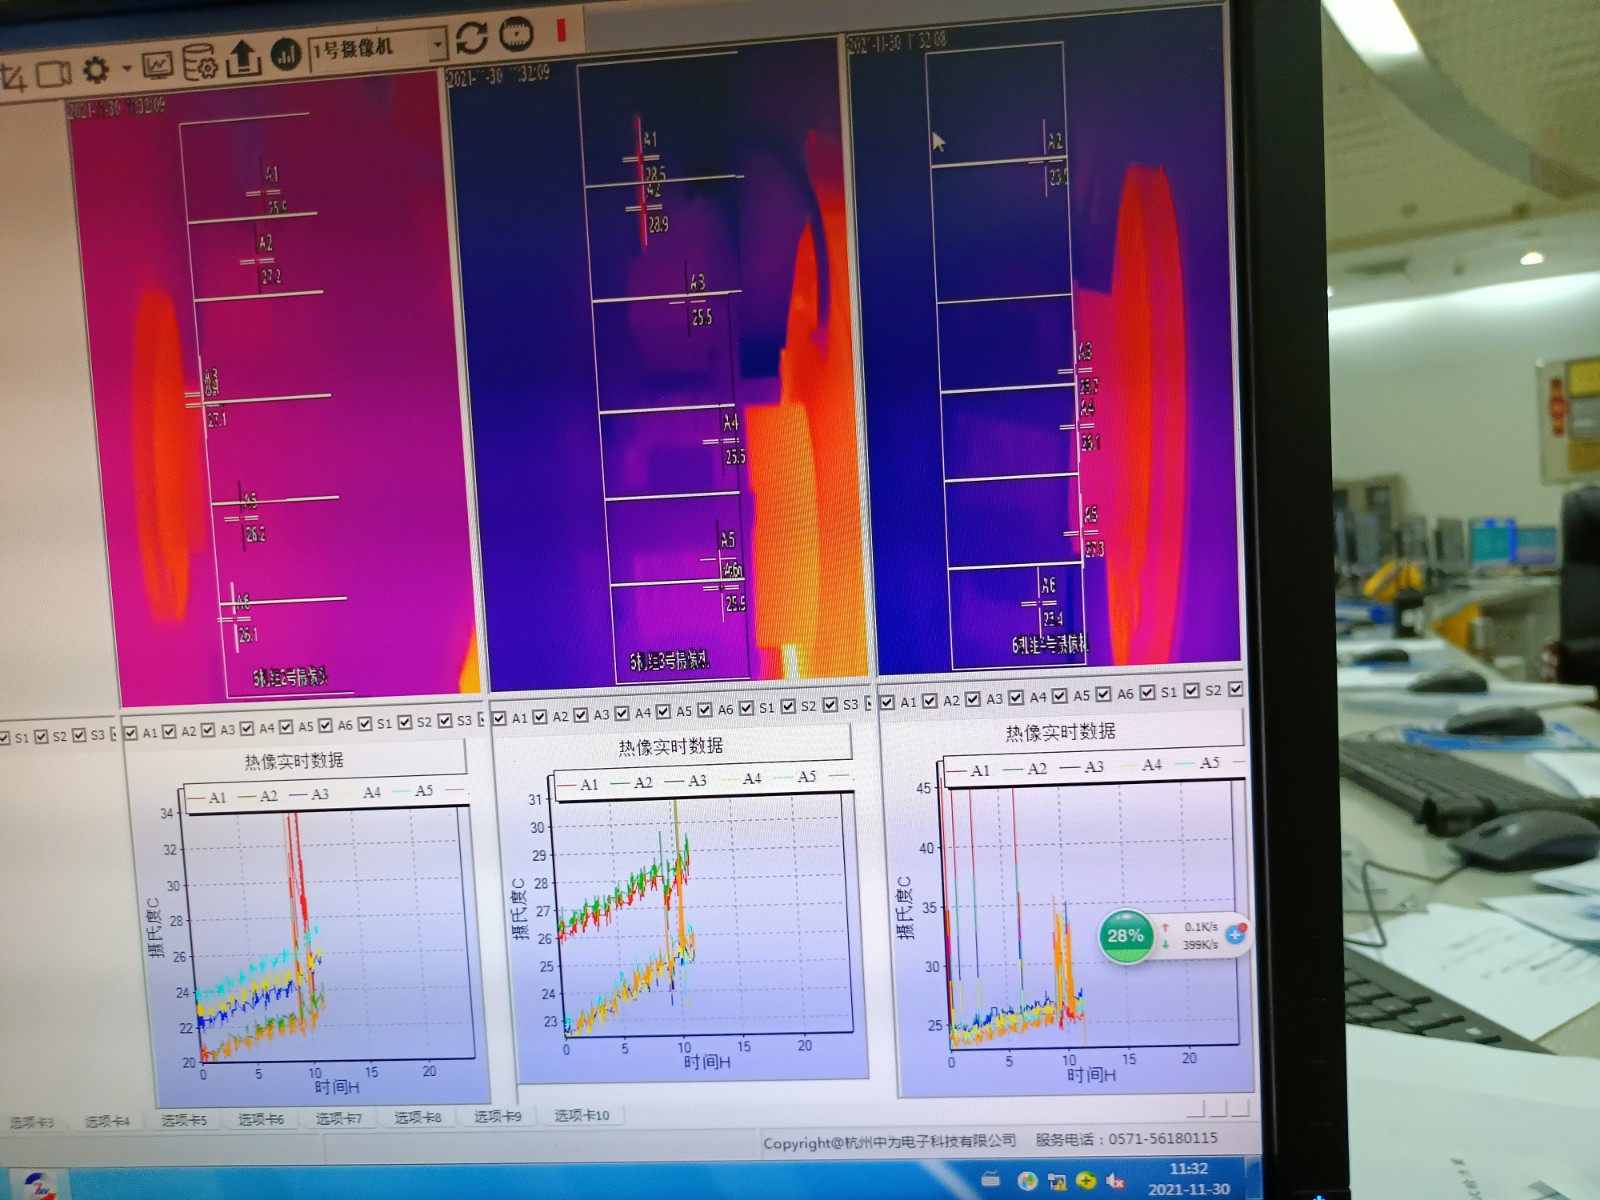
Task: Switch to the 选项卡10 tab
Action: 581,1115
